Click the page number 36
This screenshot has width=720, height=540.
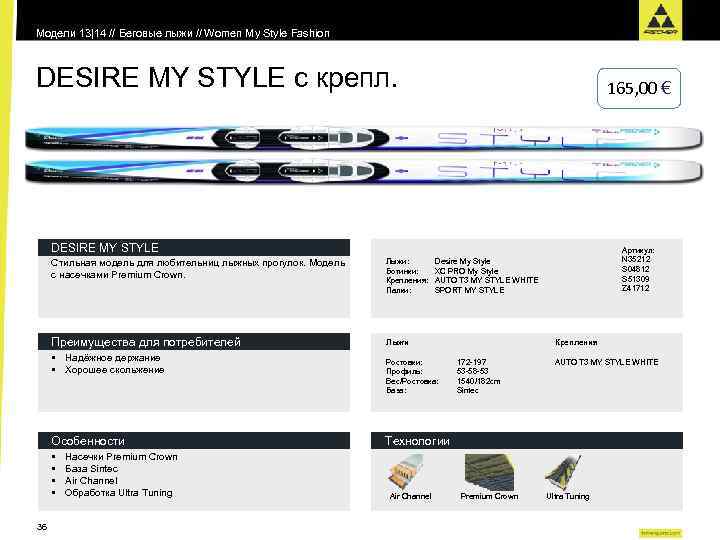tap(42, 527)
